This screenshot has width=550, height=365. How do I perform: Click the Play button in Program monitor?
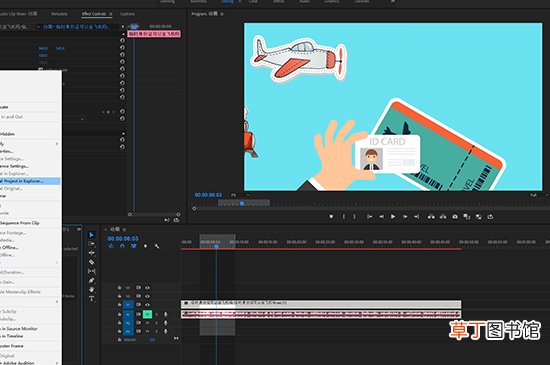coord(393,217)
